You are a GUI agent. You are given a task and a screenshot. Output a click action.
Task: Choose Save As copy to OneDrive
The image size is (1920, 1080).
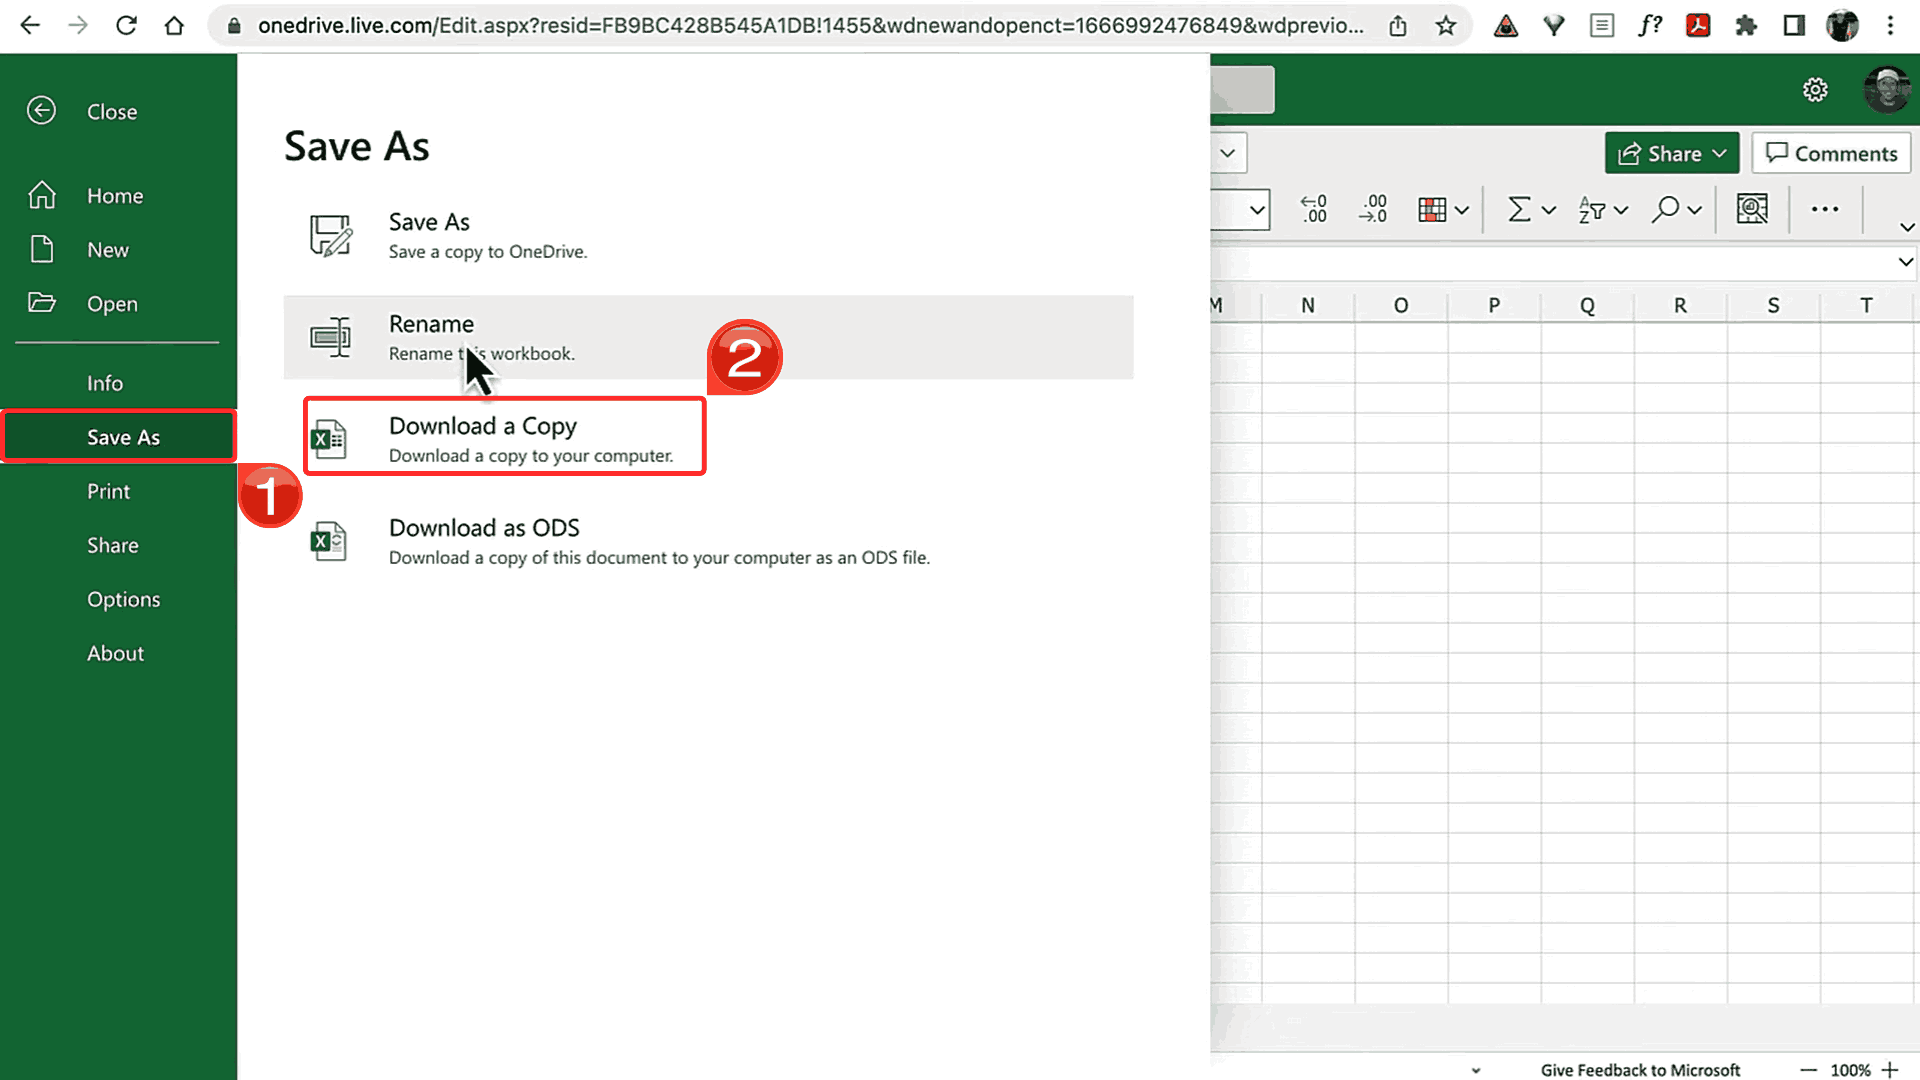(x=708, y=235)
